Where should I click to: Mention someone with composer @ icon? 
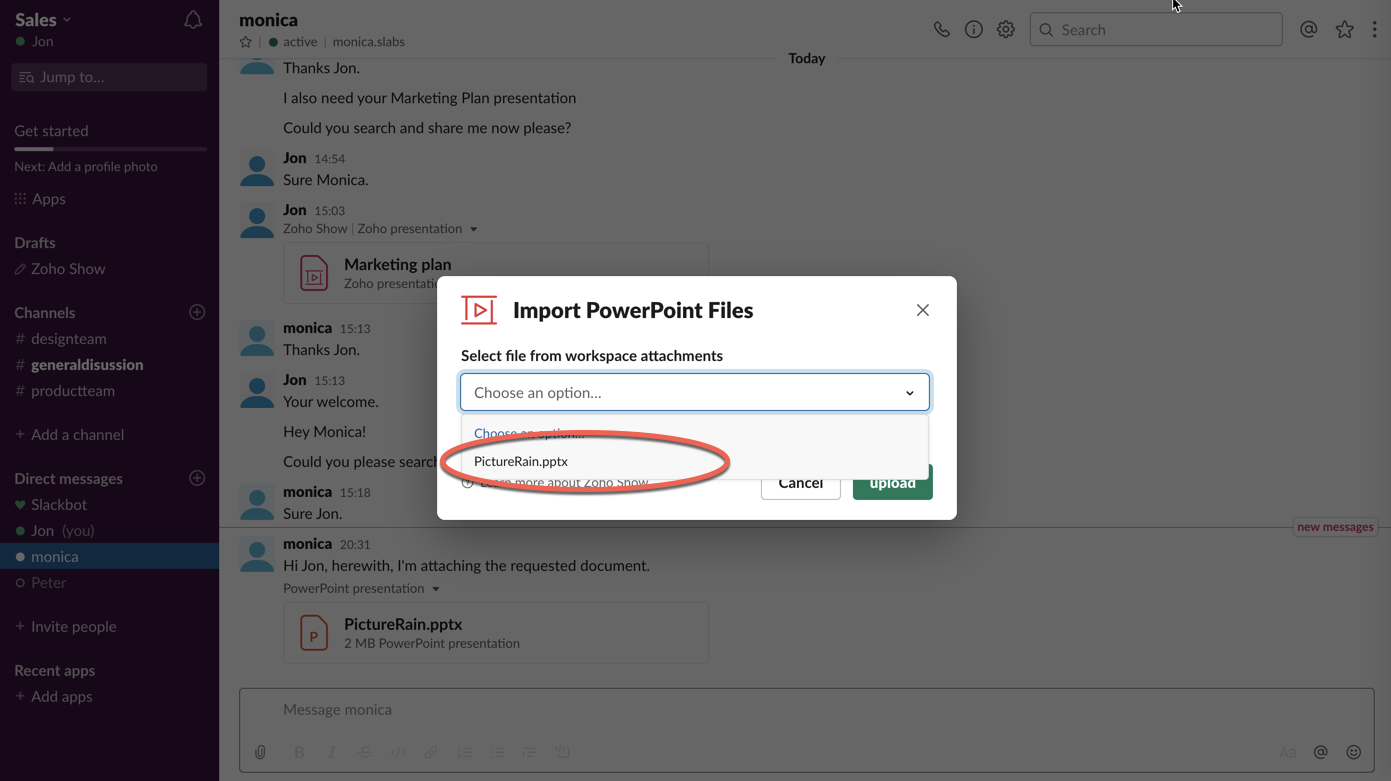(x=1321, y=752)
